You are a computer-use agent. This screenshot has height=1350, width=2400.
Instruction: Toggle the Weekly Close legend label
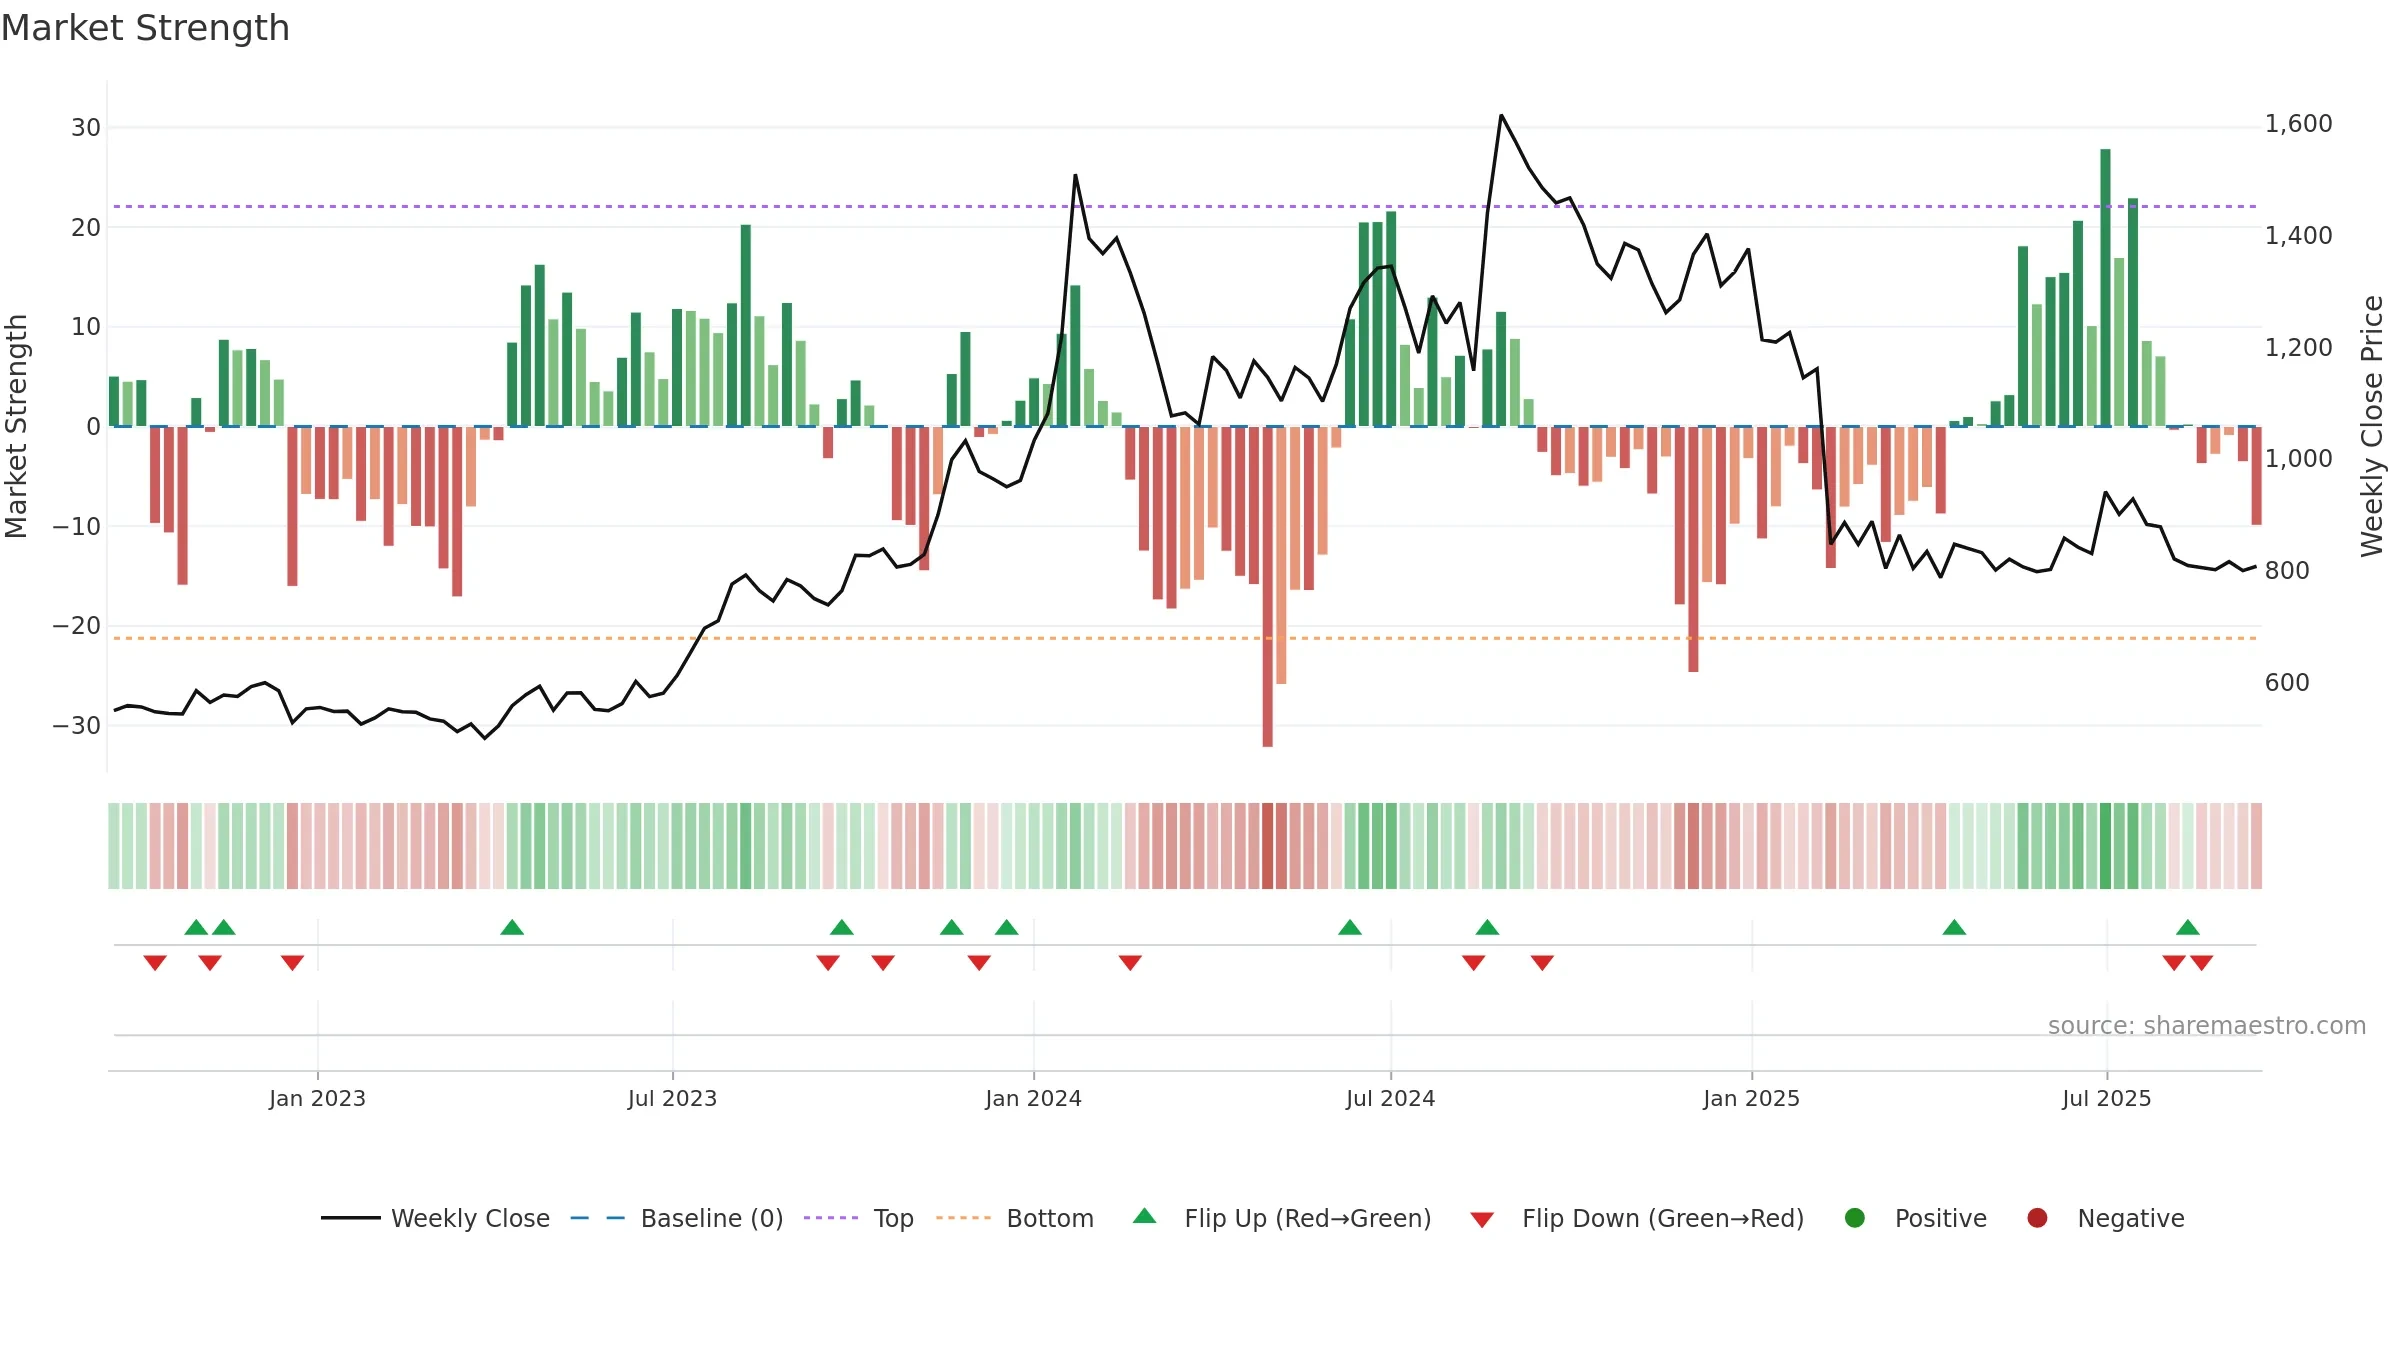click(x=470, y=1219)
